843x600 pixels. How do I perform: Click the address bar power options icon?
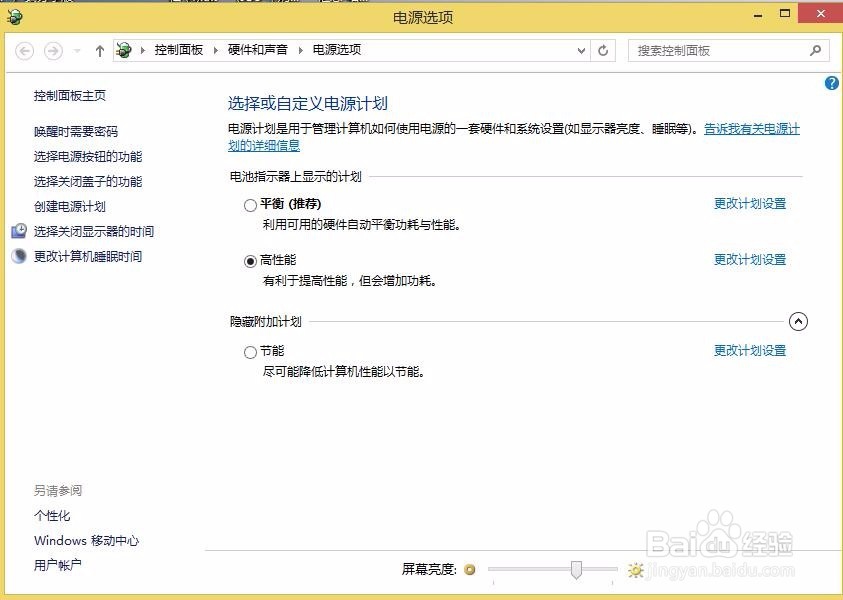(124, 51)
